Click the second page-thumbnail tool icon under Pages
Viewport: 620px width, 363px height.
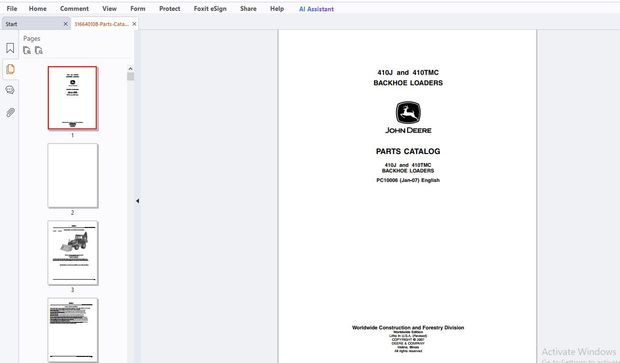[x=39, y=50]
